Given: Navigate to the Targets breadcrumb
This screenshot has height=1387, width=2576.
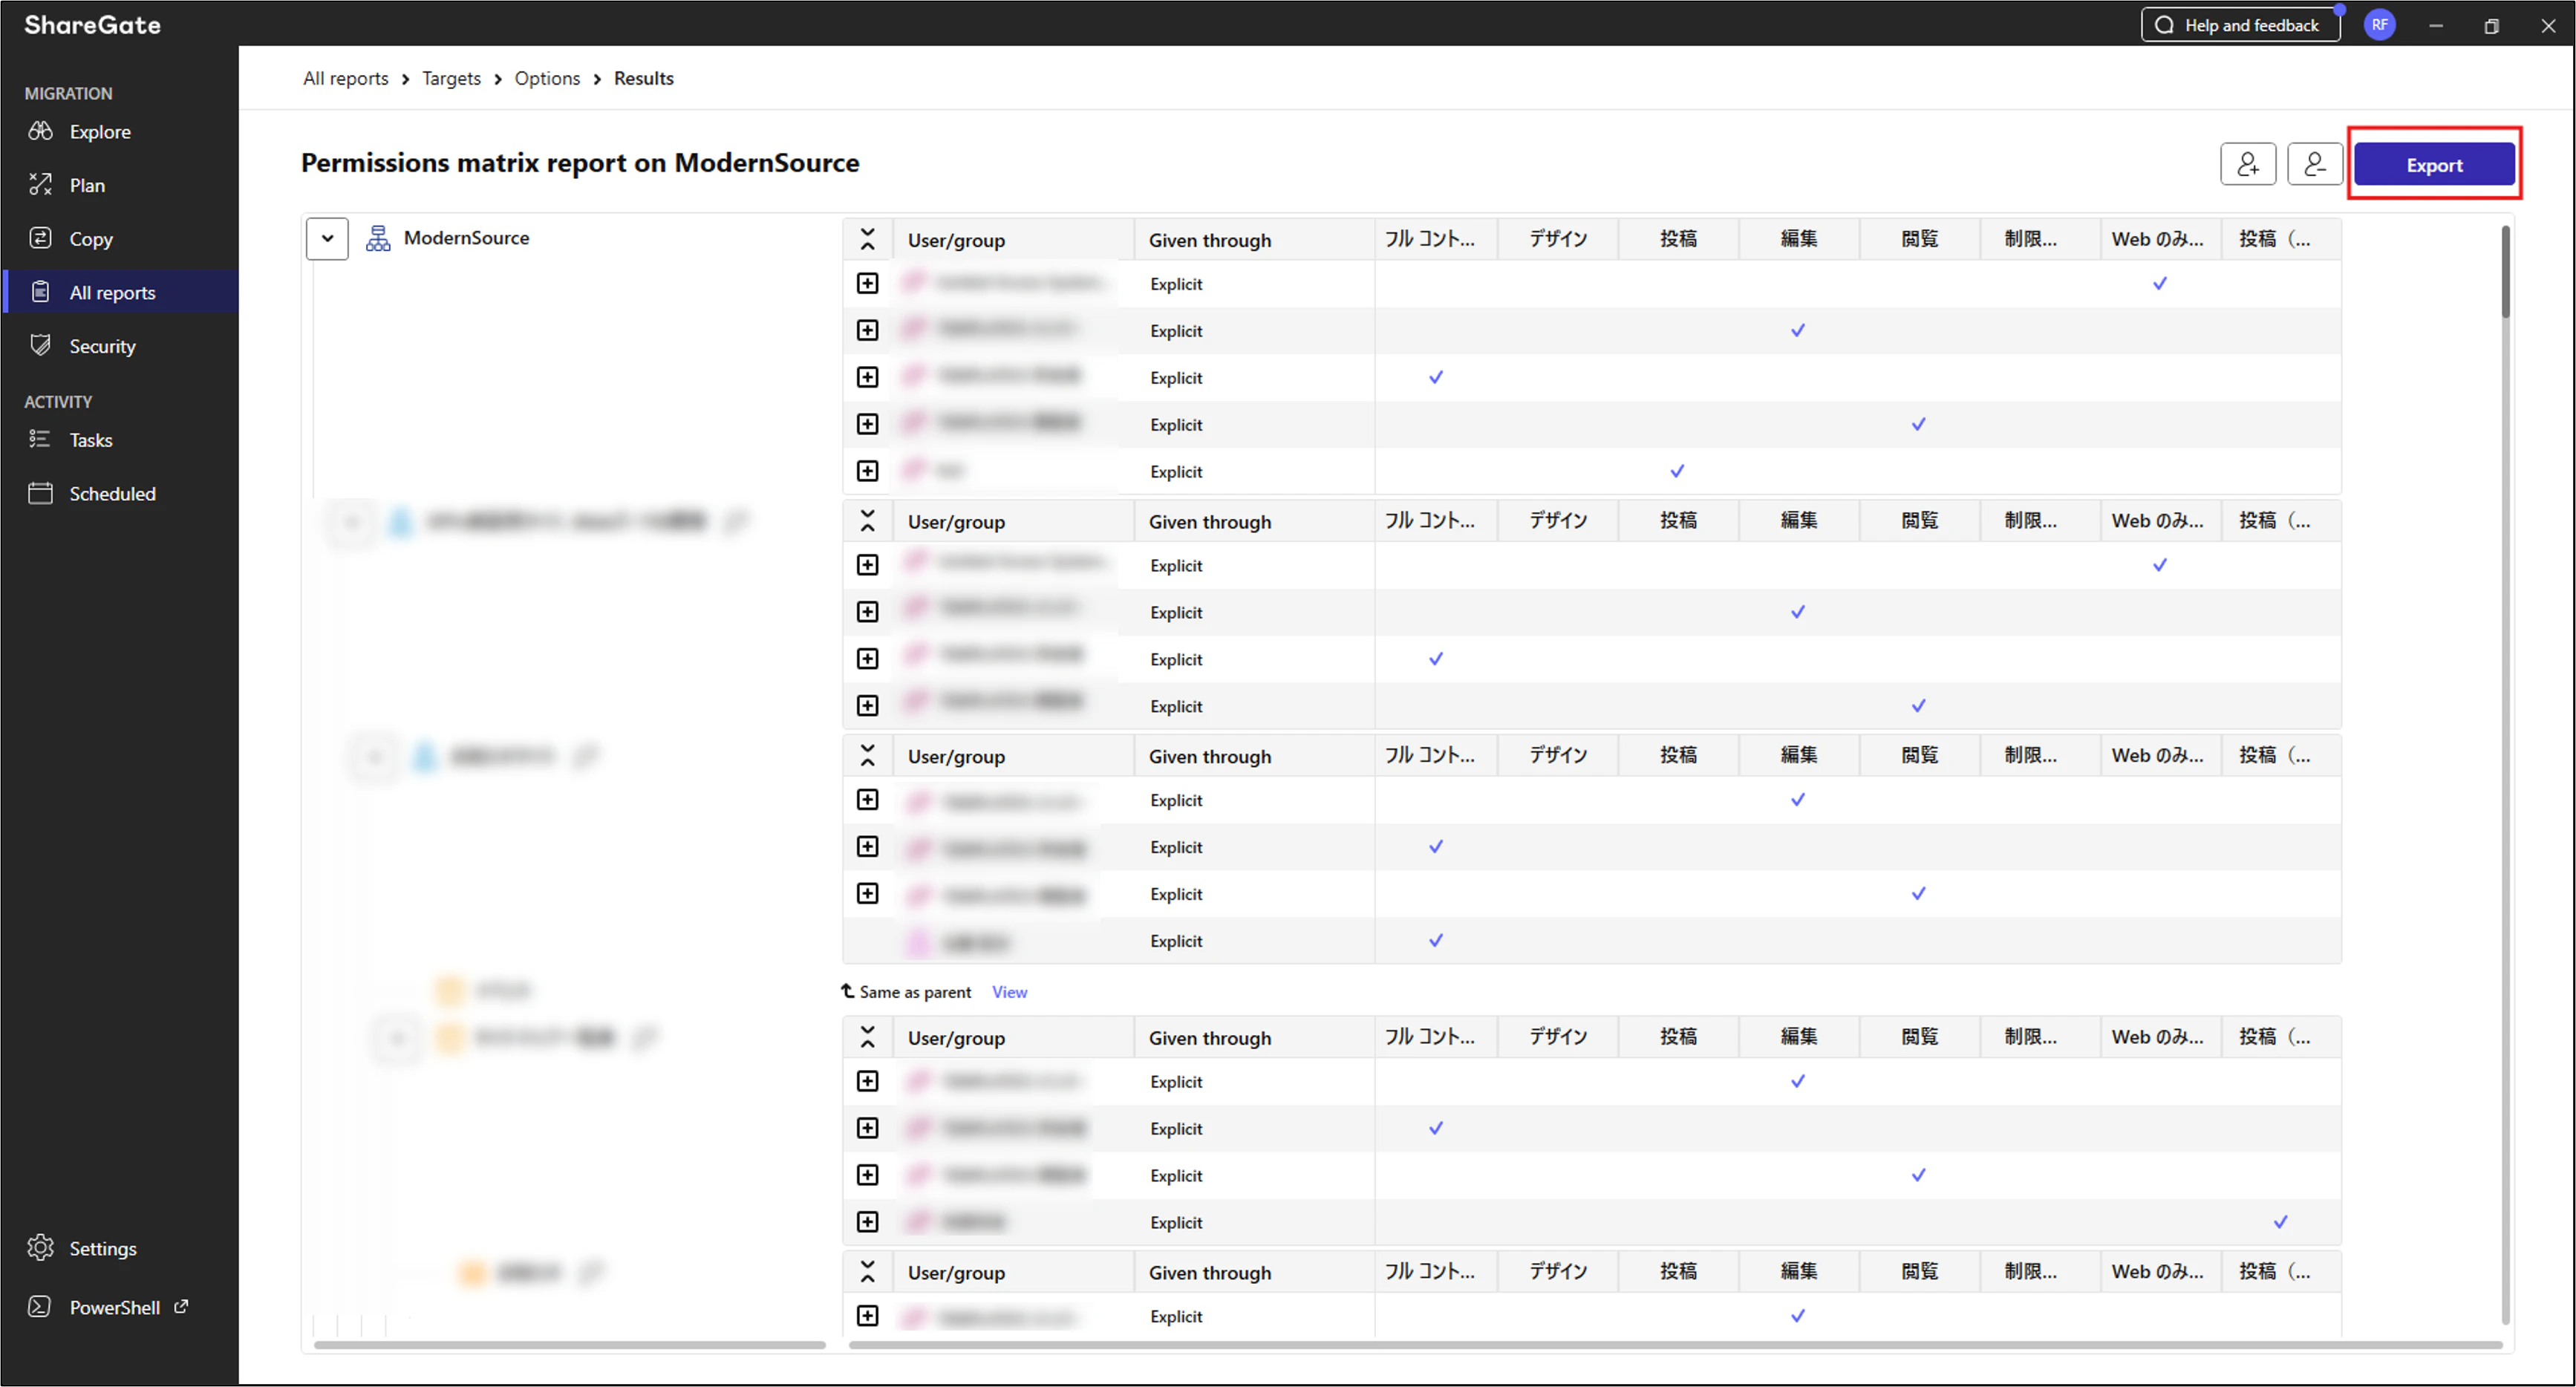Looking at the screenshot, I should [x=451, y=78].
